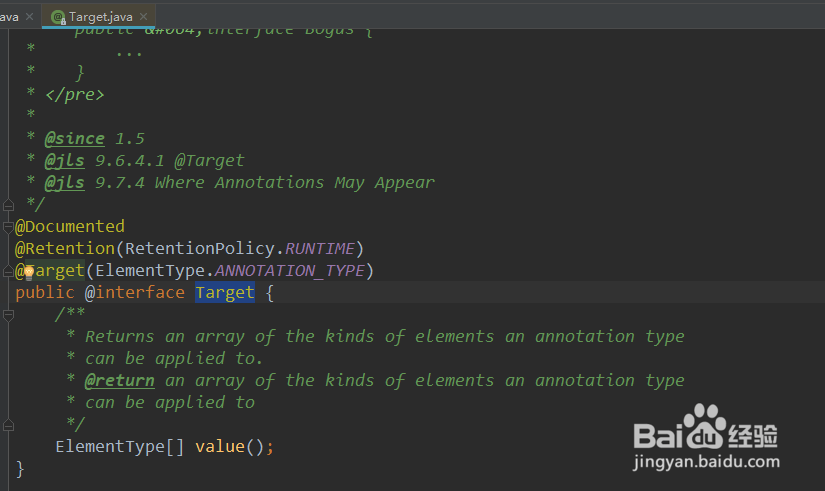Collapse the inner javadoc starting with /**

8,315
